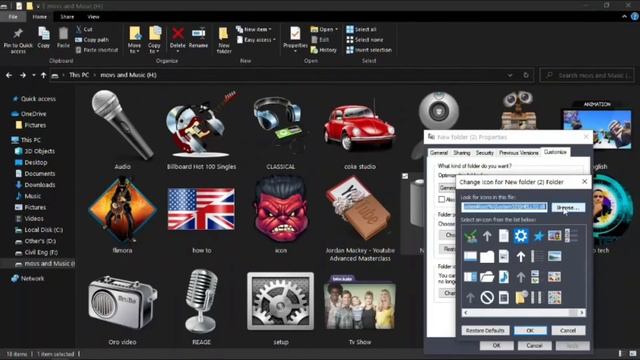Switch to the View ribbon tab
Image resolution: width=640 pixels, height=360 pixels.
93,17
